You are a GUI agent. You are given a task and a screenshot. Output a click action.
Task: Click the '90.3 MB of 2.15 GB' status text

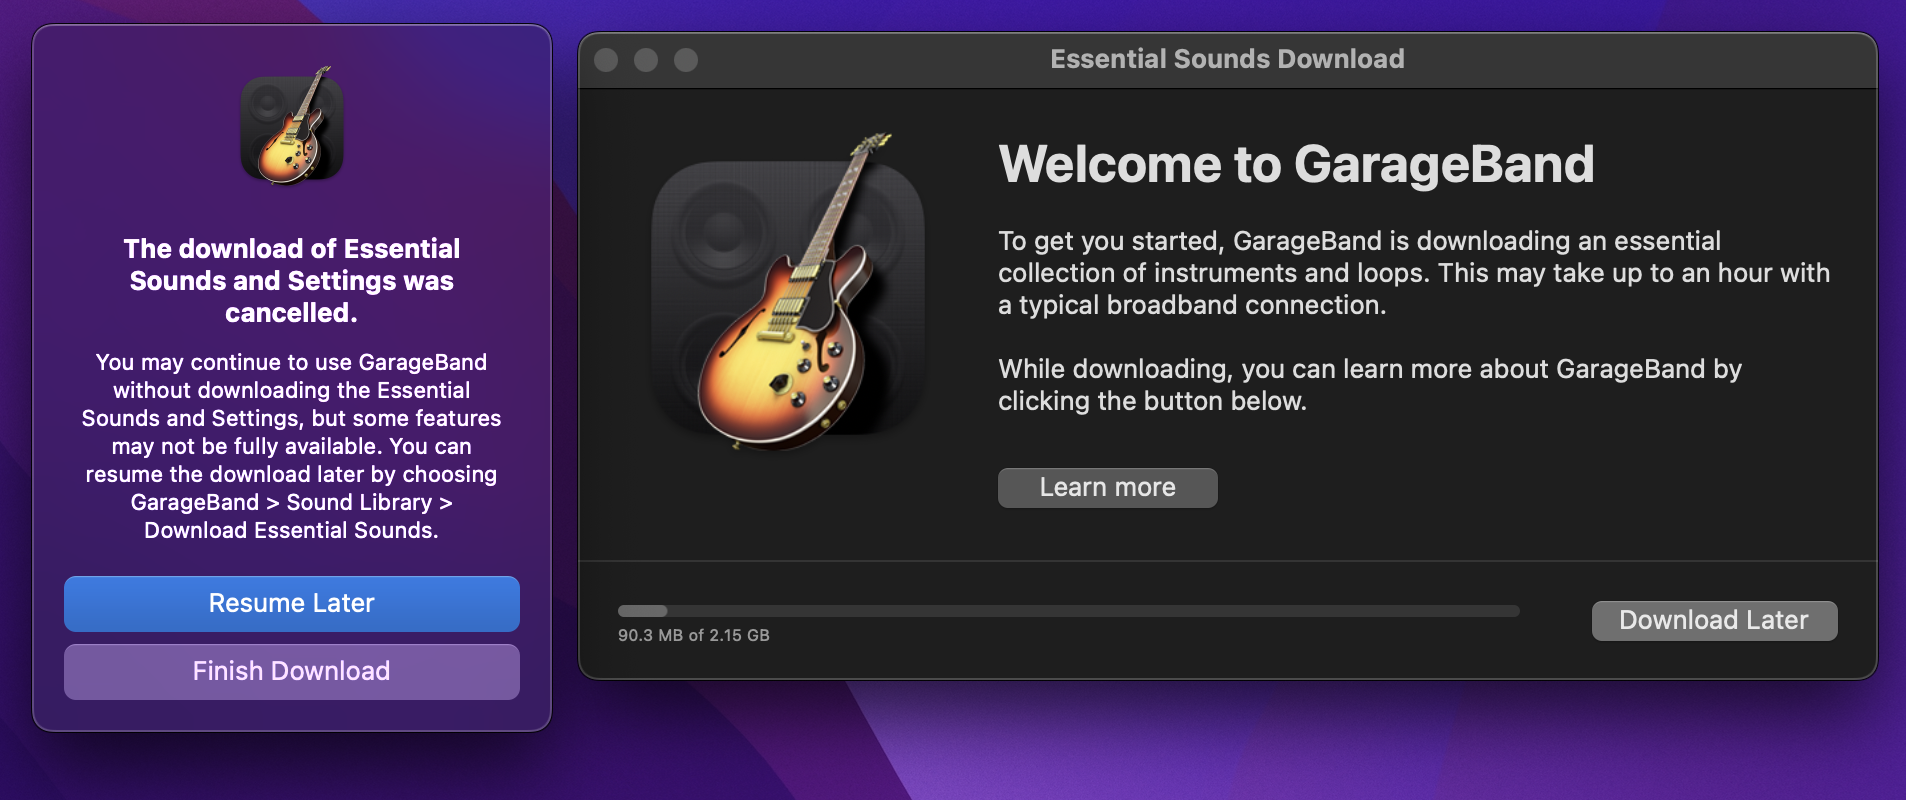[694, 635]
